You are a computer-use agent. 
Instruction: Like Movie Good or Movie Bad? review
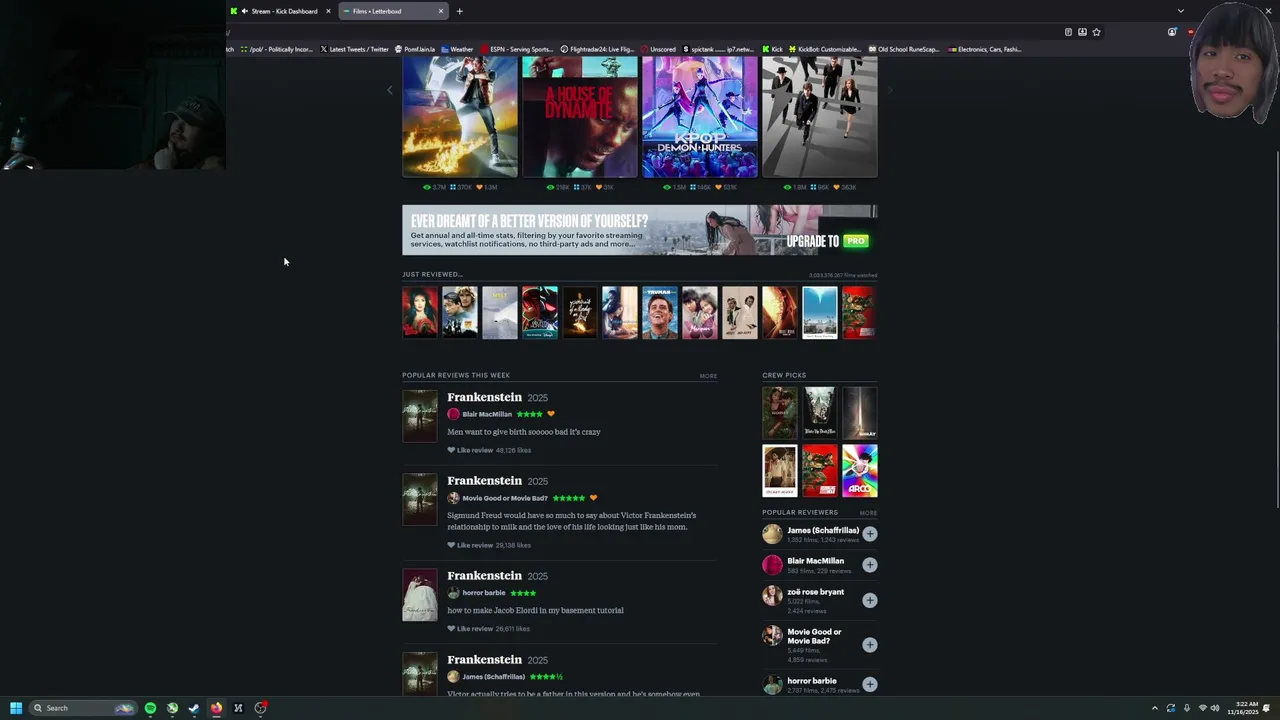[470, 545]
